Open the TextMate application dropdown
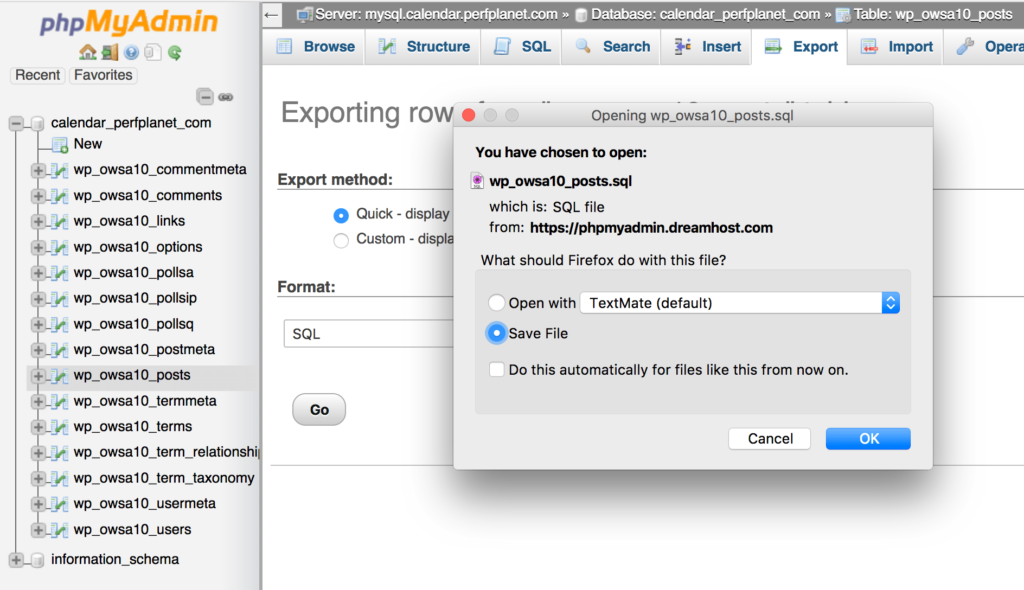The image size is (1024, 590). [x=740, y=303]
